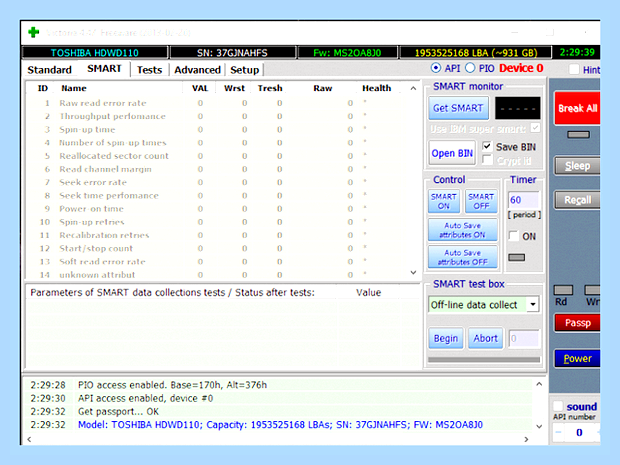
Task: Click the Raw column header
Action: point(323,88)
